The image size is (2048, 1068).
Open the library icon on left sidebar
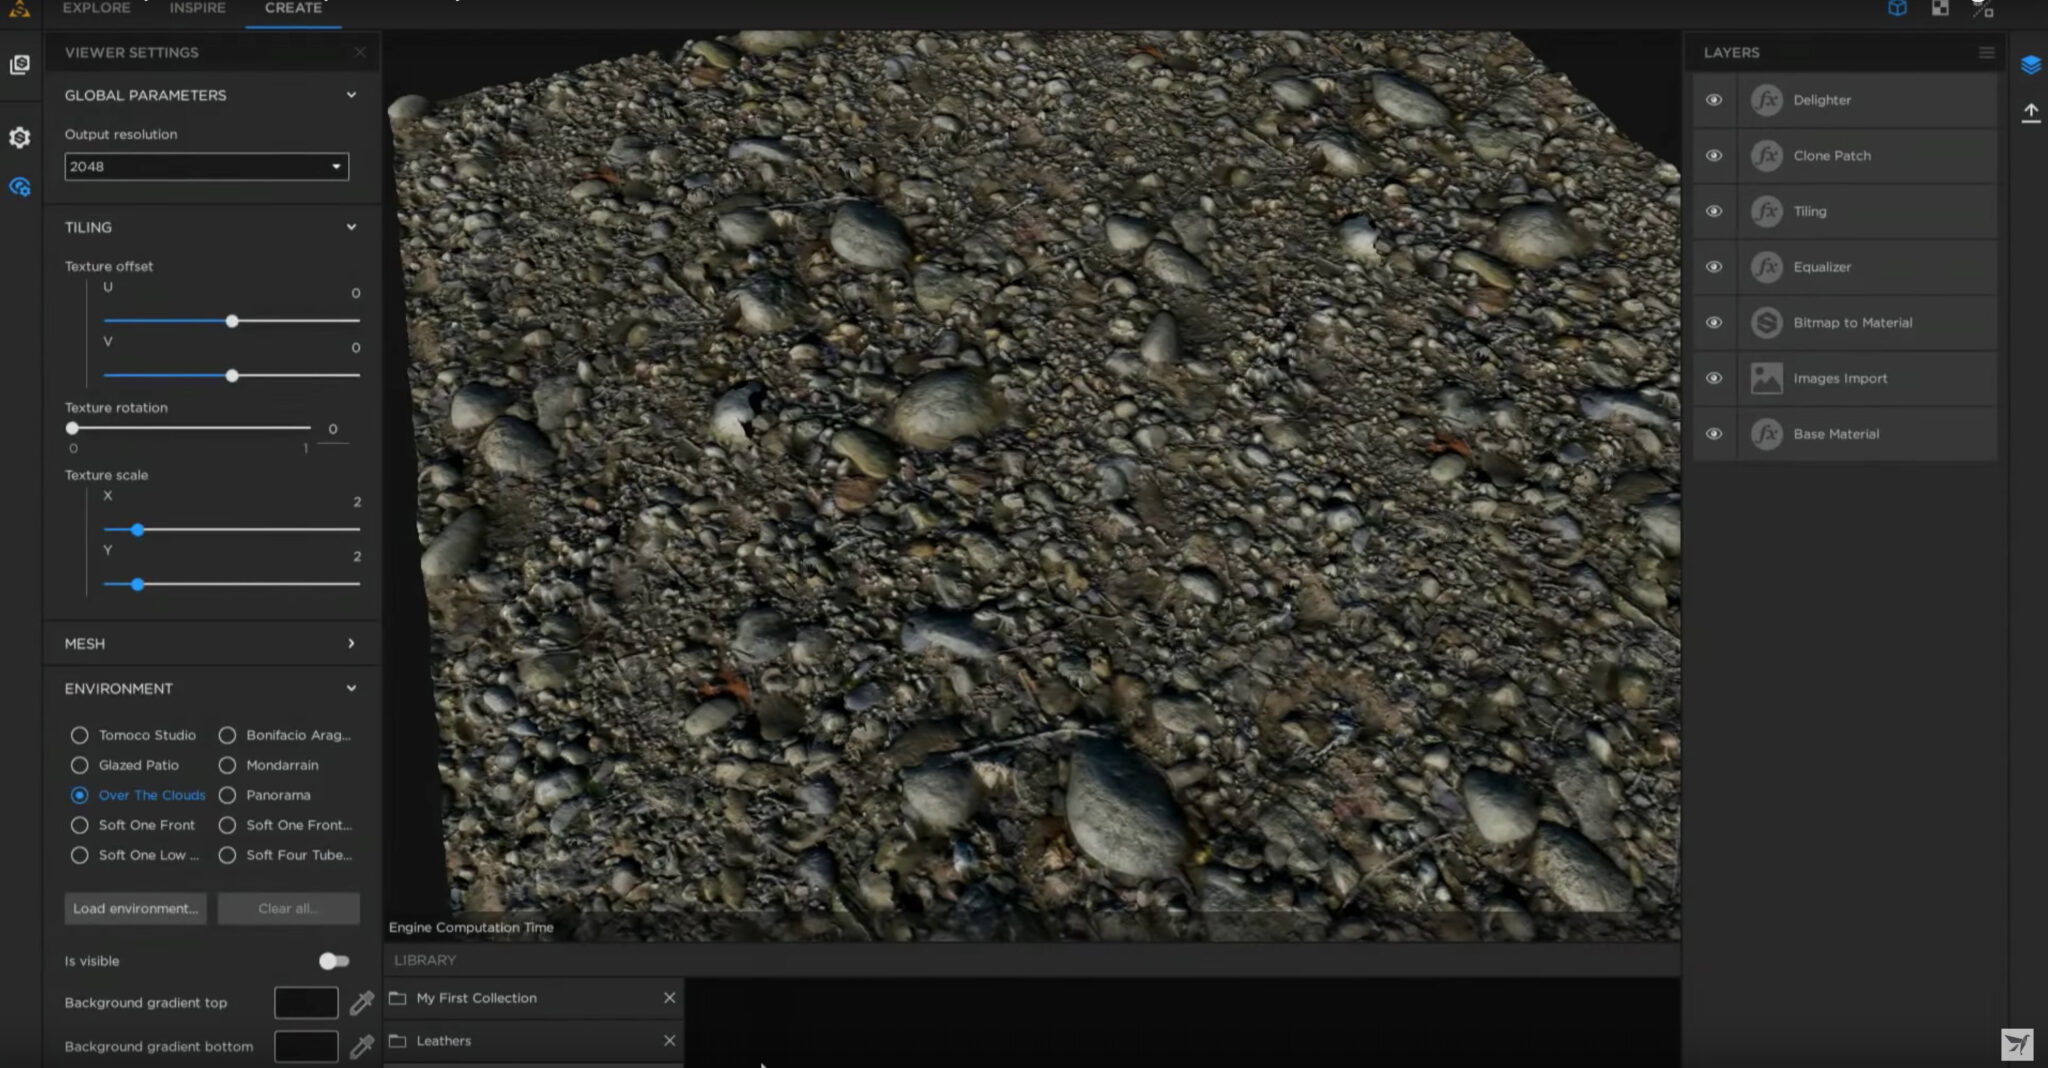[x=20, y=65]
